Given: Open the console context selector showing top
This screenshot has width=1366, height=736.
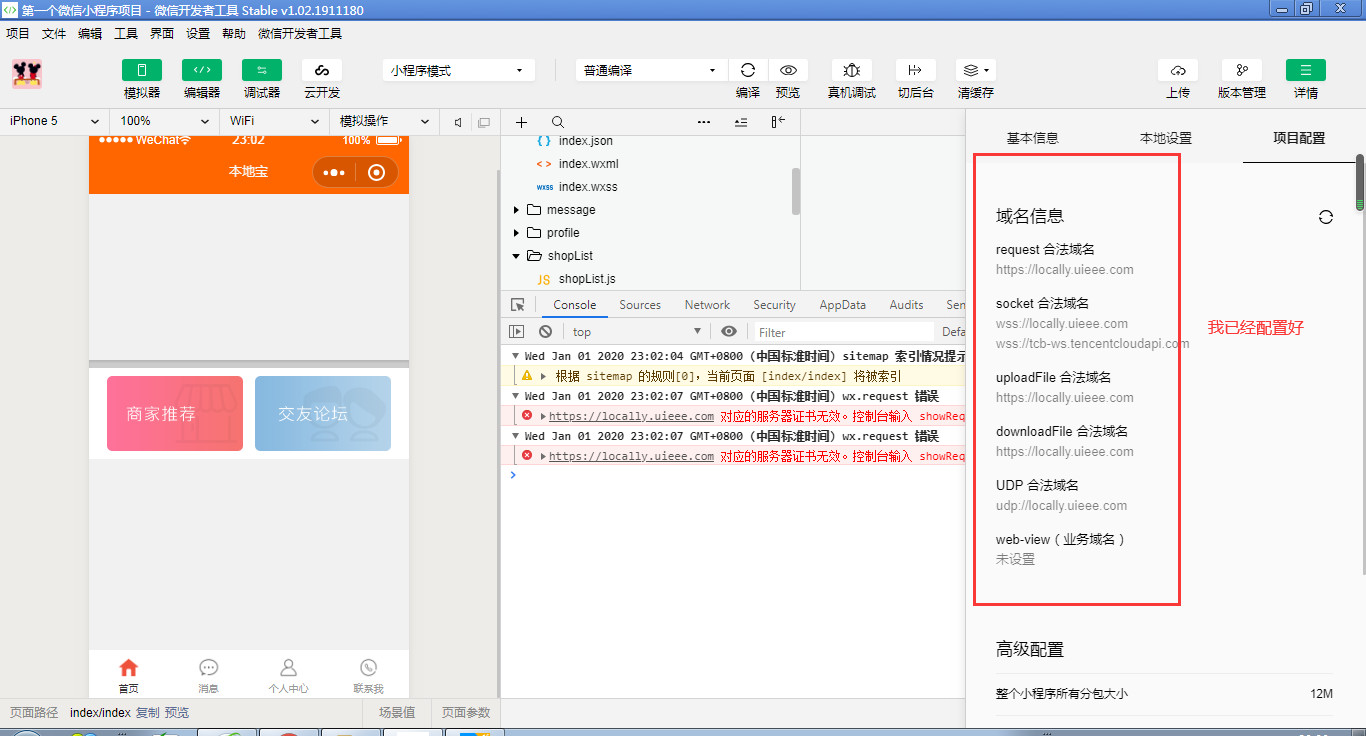Looking at the screenshot, I should (636, 332).
